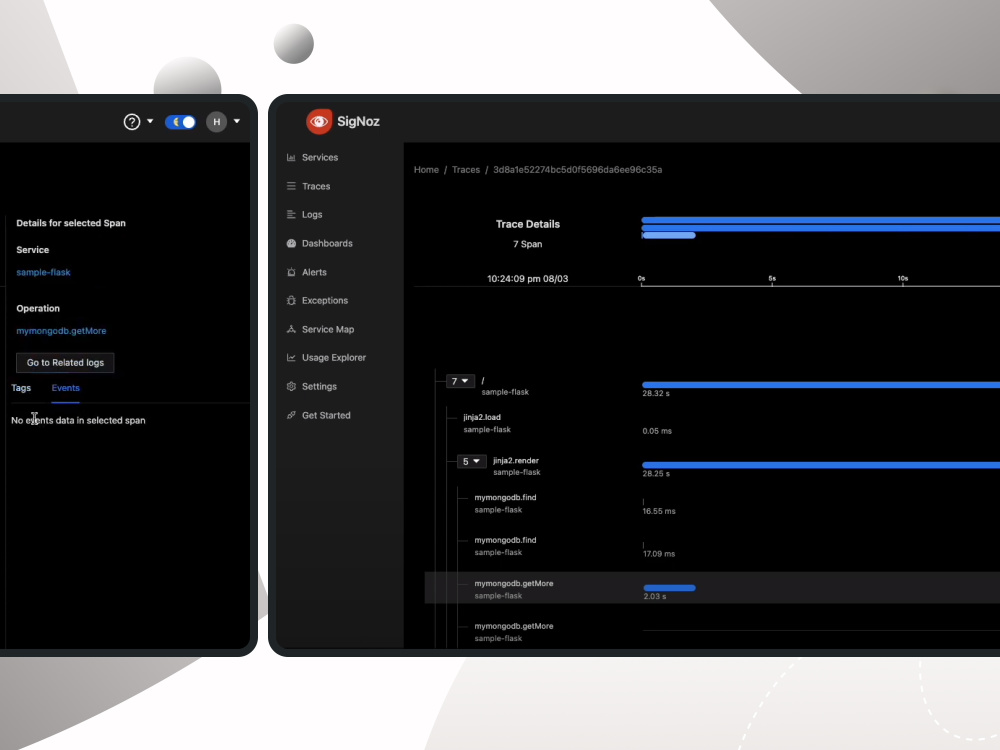Click the 5s timeline marker
This screenshot has width=1000, height=750.
coord(772,279)
